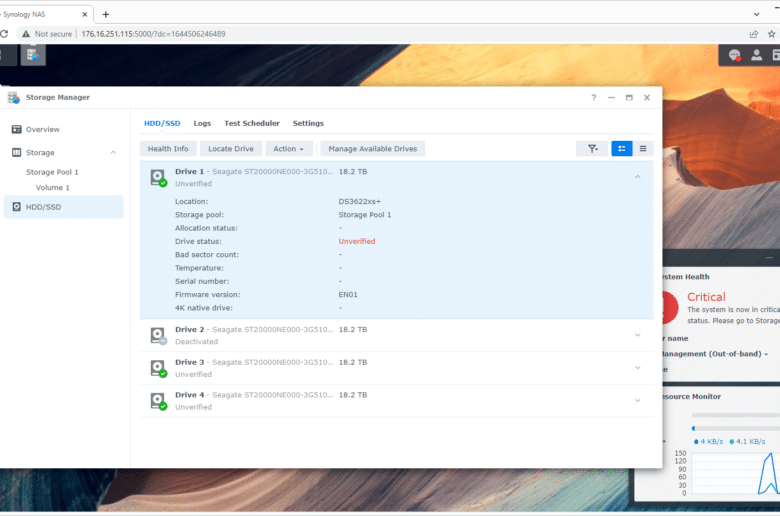
Task: Collapse the Storage sidebar section chevron
Action: pyautogui.click(x=113, y=153)
